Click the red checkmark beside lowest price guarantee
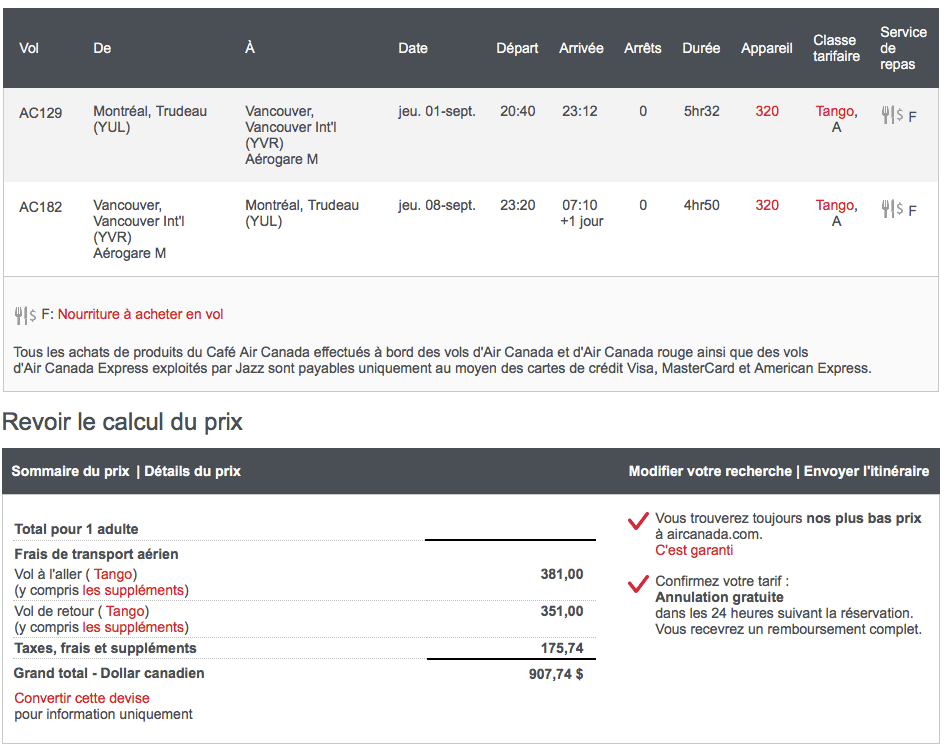 click(637, 522)
